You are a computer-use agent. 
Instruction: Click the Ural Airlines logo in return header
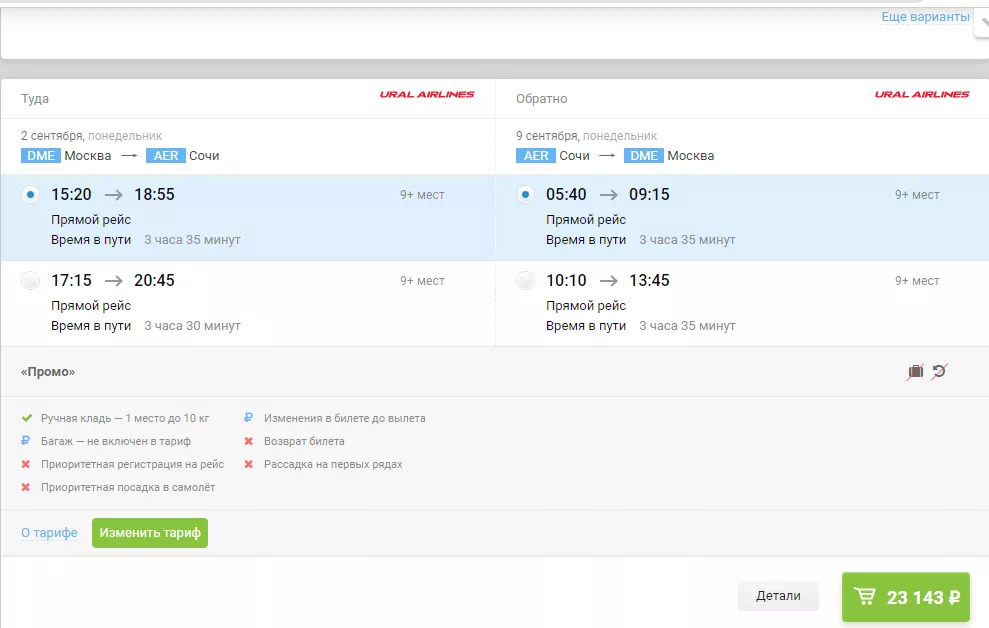coord(921,95)
